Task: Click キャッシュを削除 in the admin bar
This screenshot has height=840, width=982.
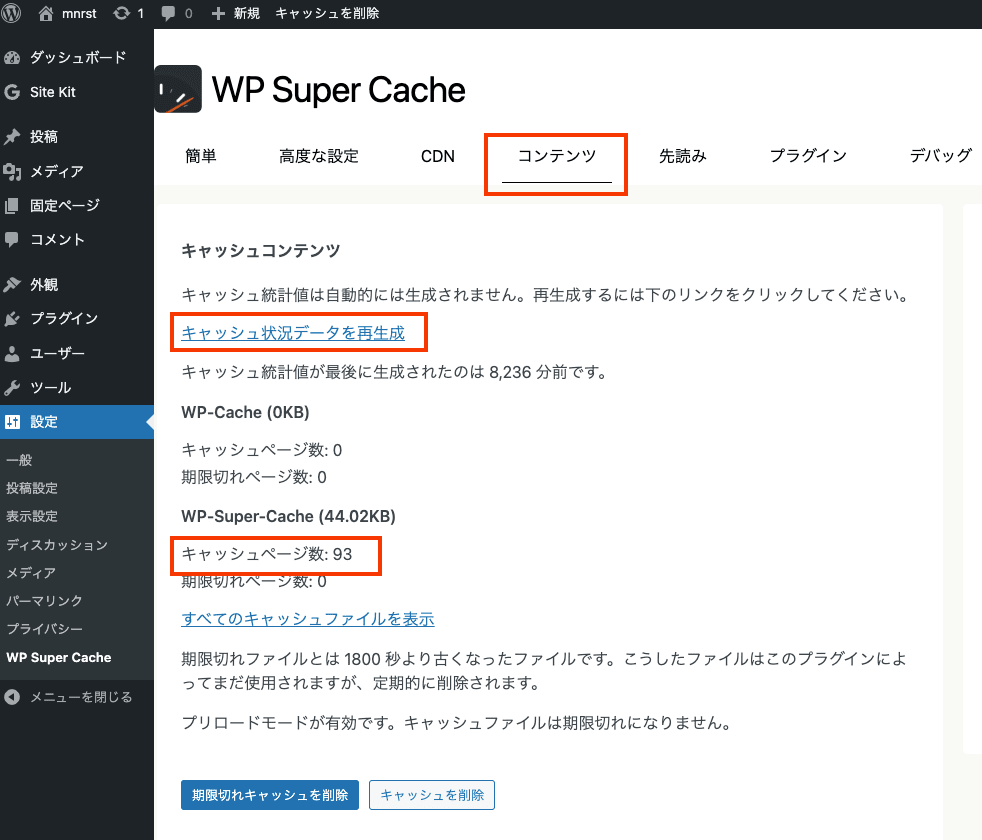Action: (x=327, y=13)
